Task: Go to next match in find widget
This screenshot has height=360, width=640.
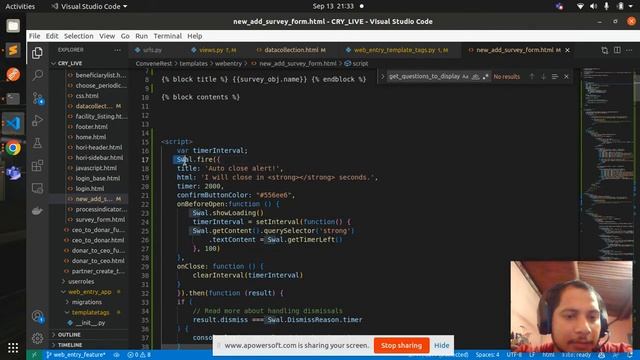Action: tap(543, 76)
